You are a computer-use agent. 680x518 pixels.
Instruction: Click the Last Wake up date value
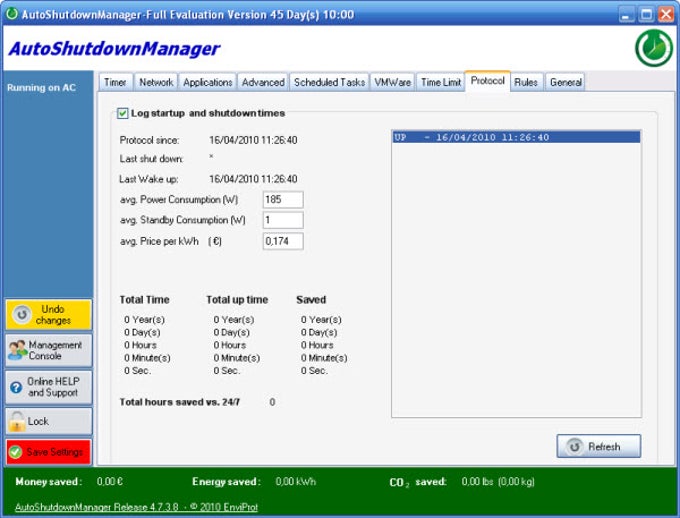coord(253,179)
